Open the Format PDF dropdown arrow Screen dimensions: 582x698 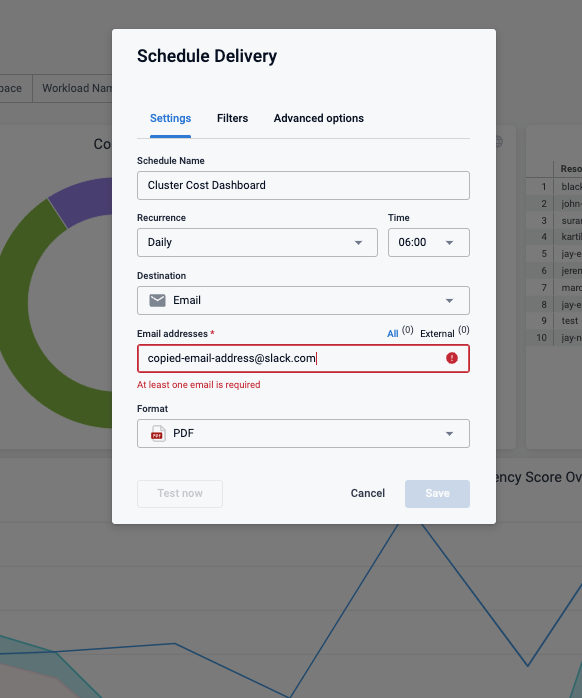(x=449, y=434)
